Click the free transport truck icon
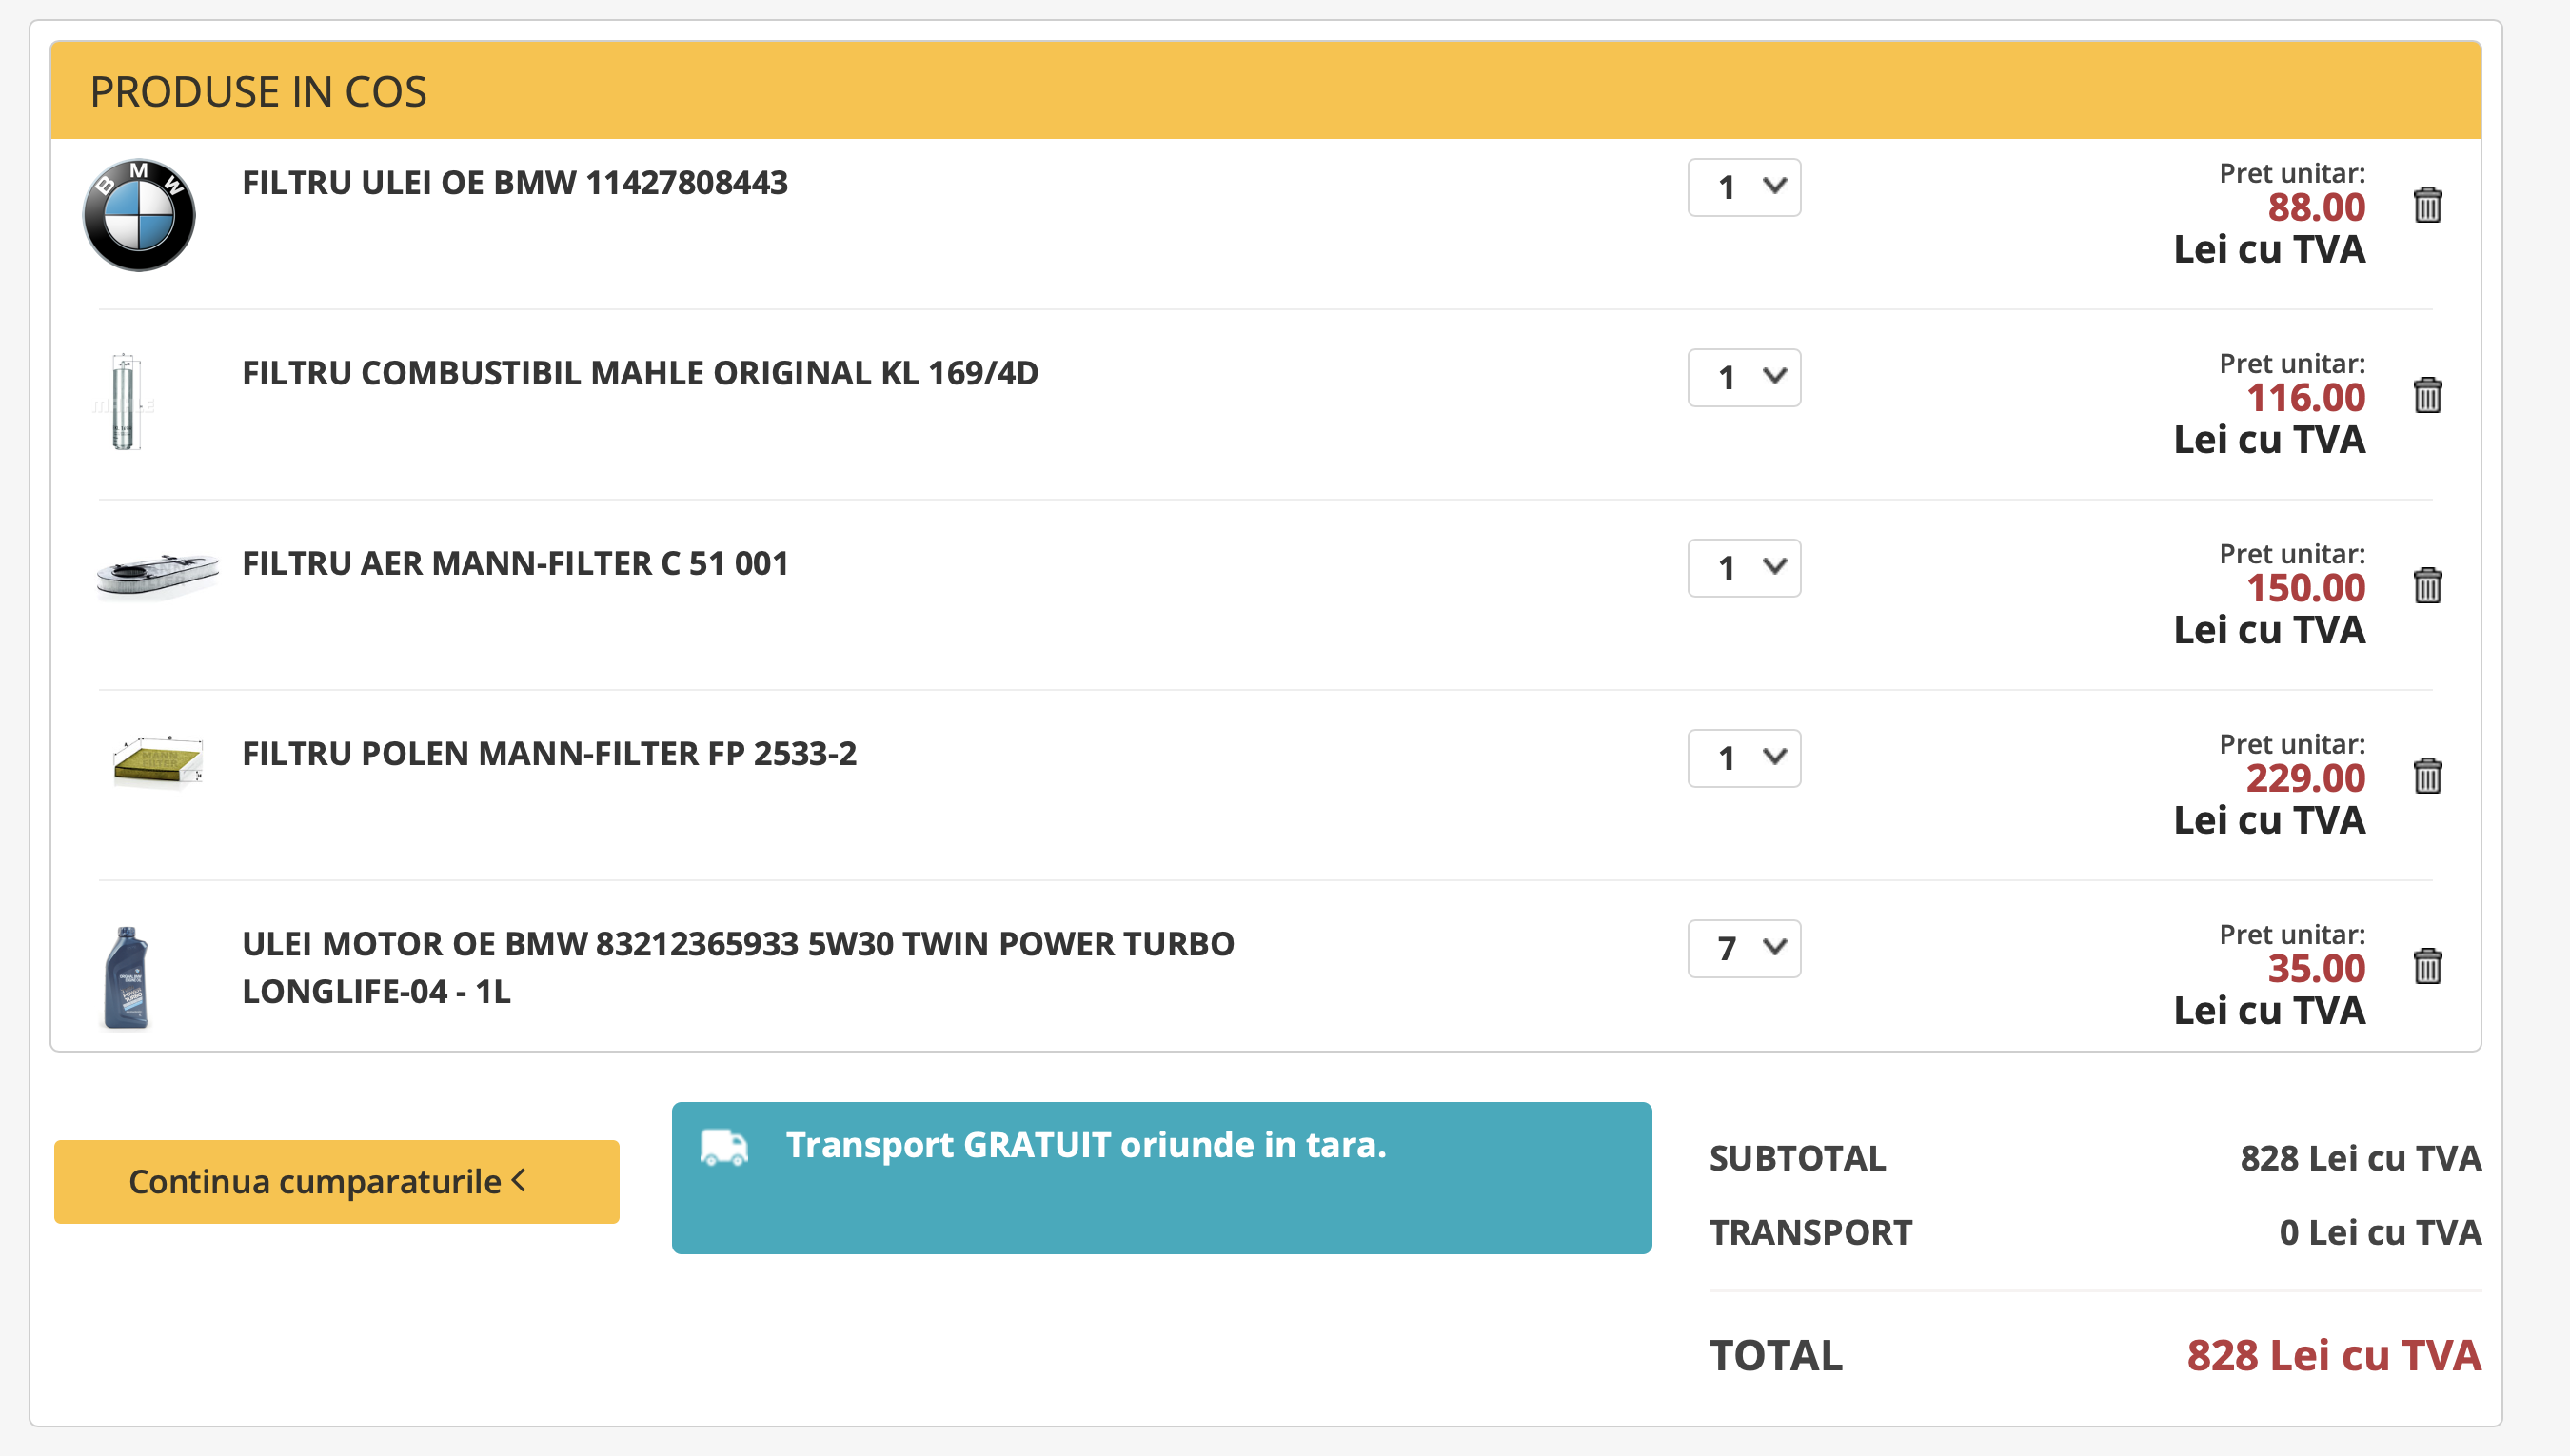 coord(724,1147)
